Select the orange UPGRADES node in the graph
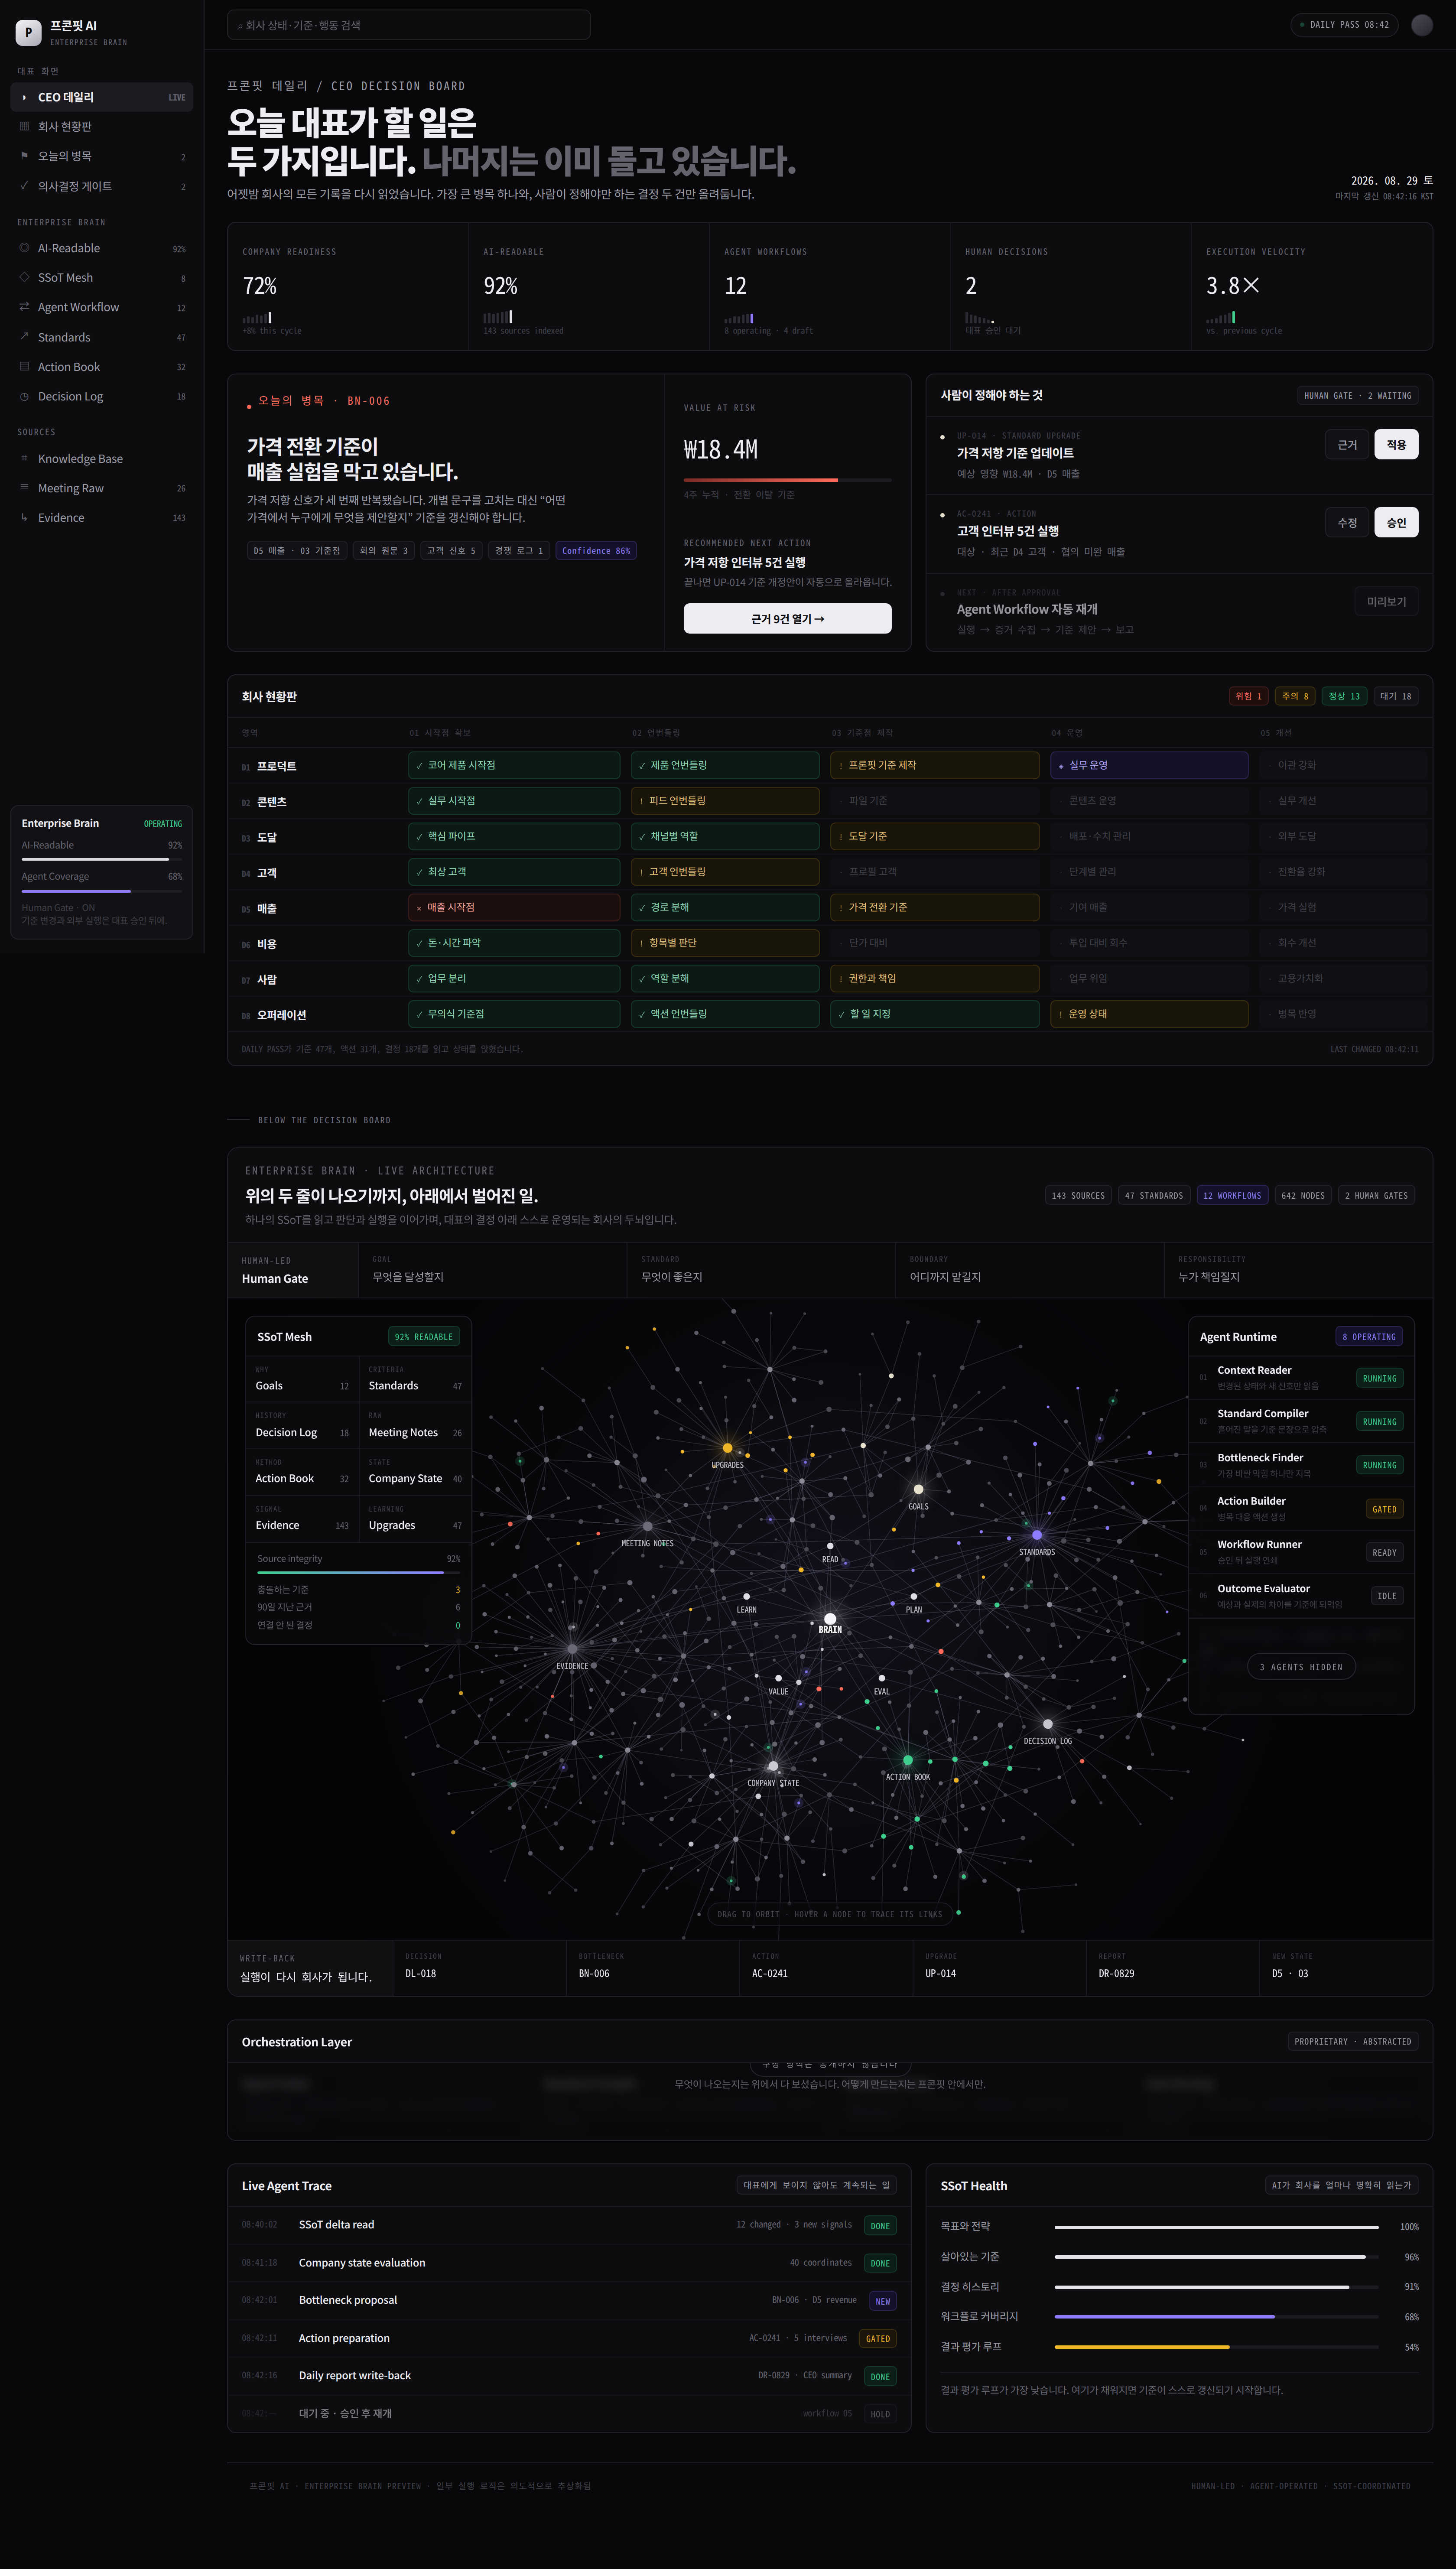The image size is (1456, 2569). [727, 1448]
